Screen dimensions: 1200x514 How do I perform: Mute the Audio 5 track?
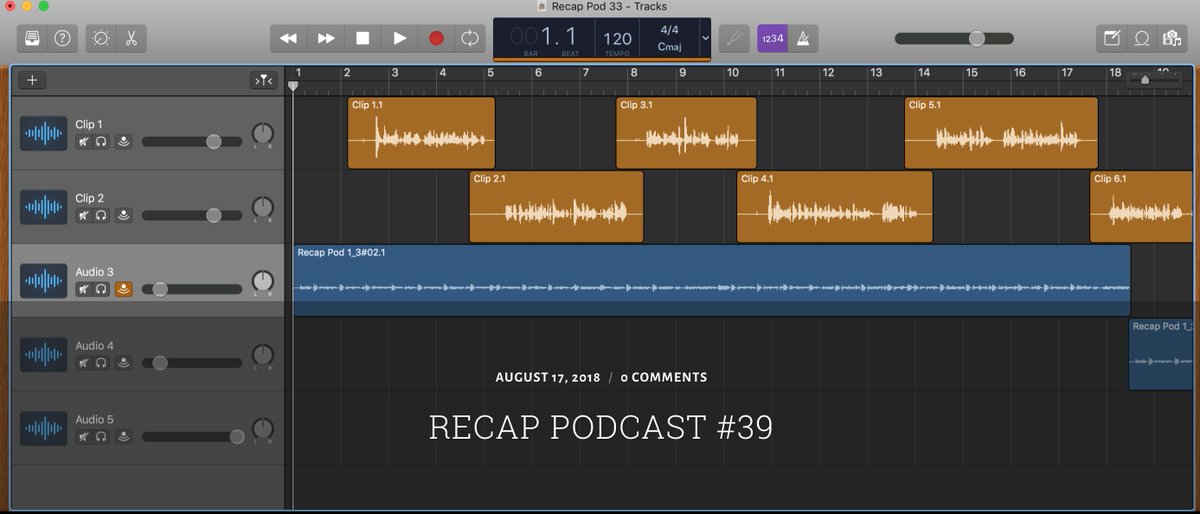[x=84, y=436]
